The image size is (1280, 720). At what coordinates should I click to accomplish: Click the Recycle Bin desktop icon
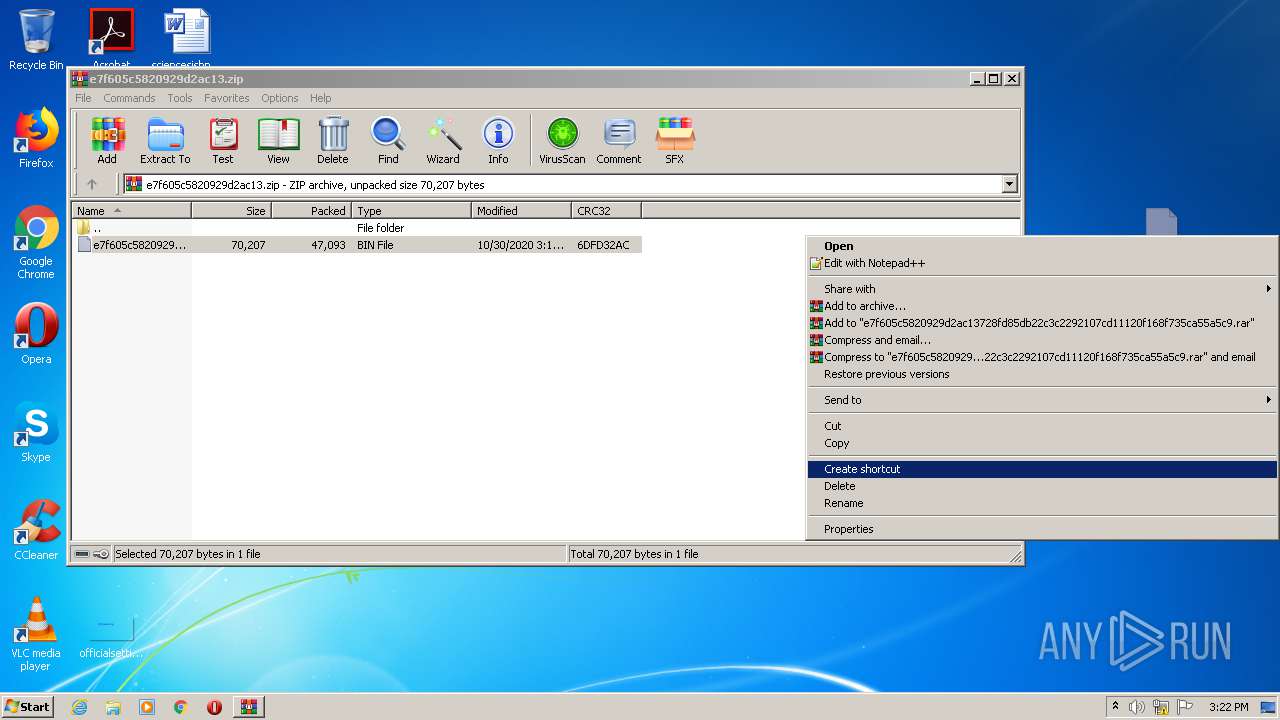[x=36, y=40]
